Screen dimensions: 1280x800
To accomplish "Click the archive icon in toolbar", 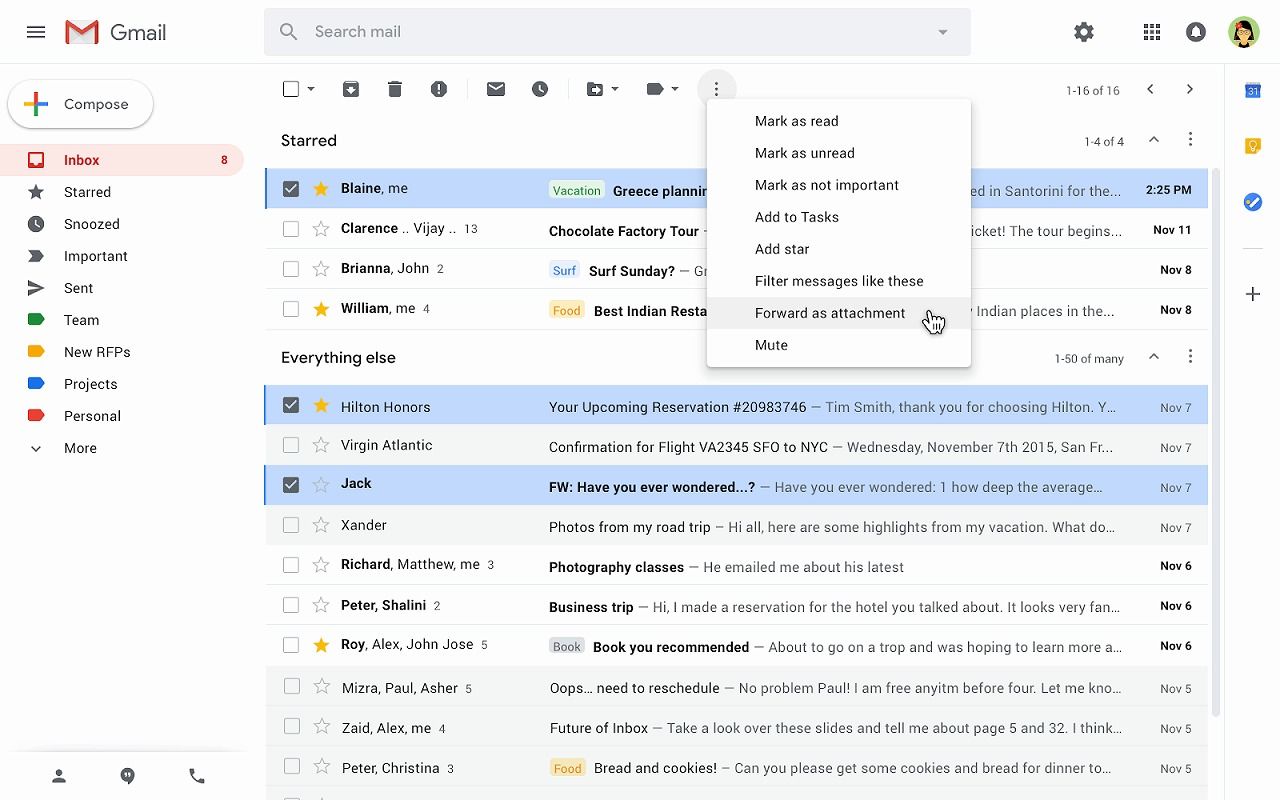I will [x=351, y=89].
